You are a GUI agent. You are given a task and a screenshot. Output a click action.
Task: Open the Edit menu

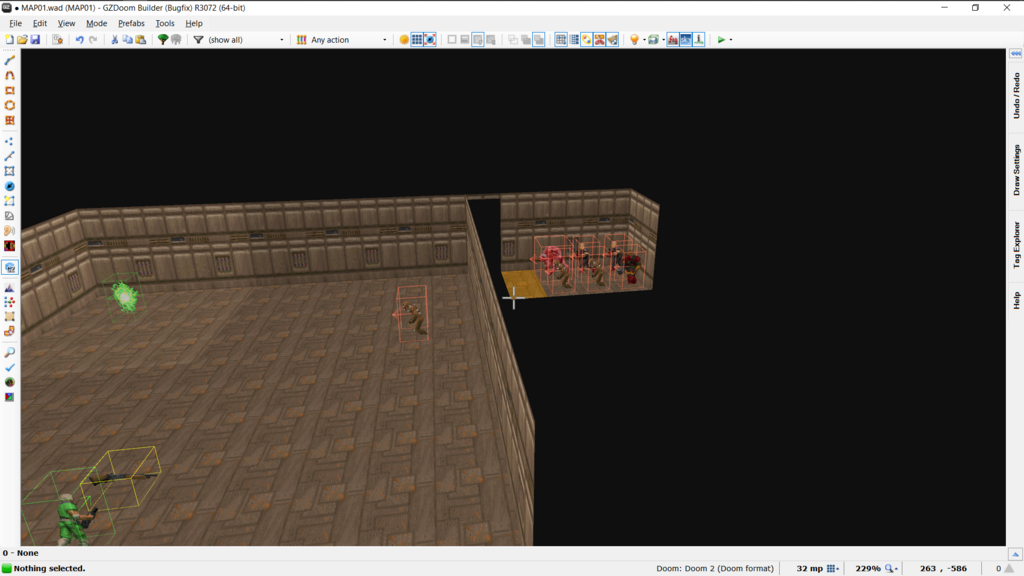point(40,23)
